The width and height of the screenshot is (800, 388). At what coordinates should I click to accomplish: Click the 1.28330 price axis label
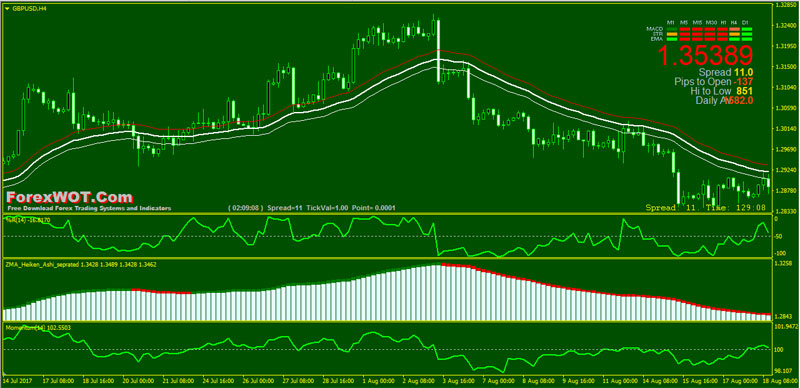pyautogui.click(x=786, y=210)
